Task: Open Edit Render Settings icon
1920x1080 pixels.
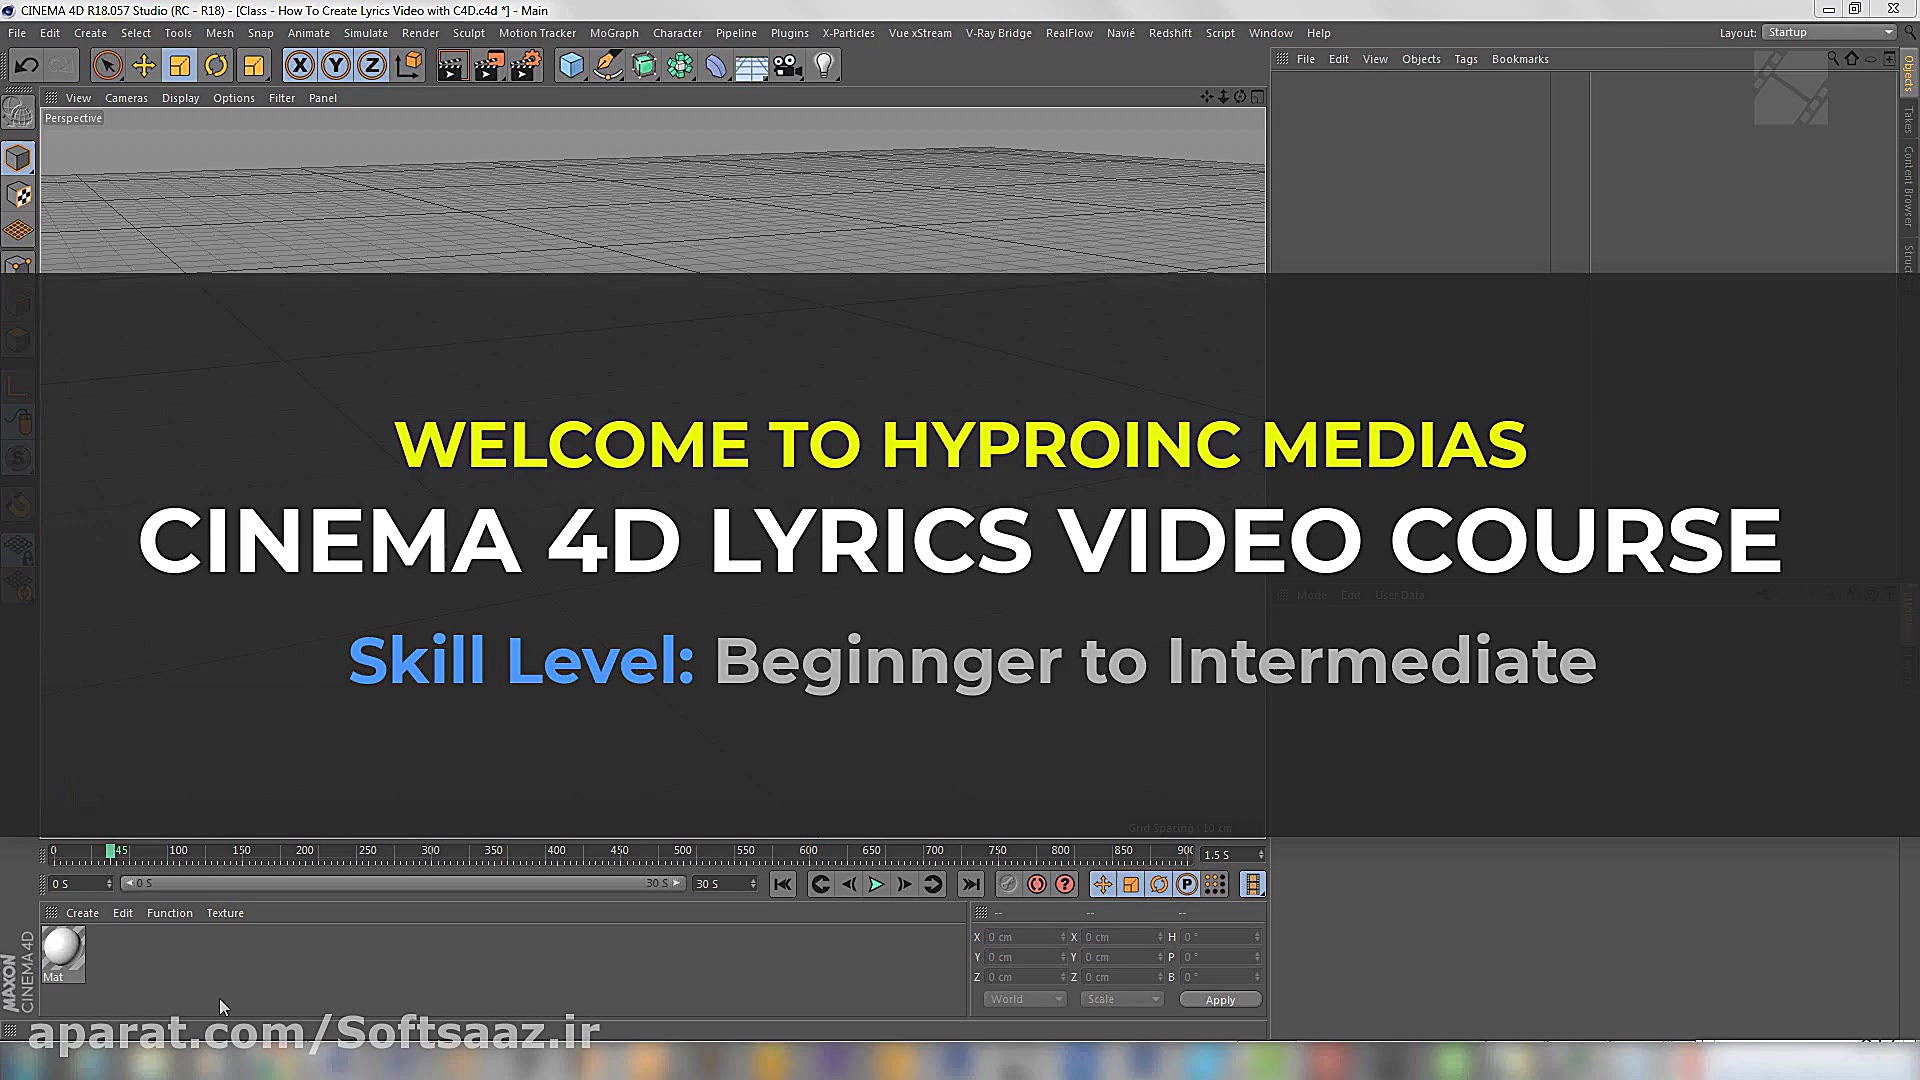Action: [525, 66]
